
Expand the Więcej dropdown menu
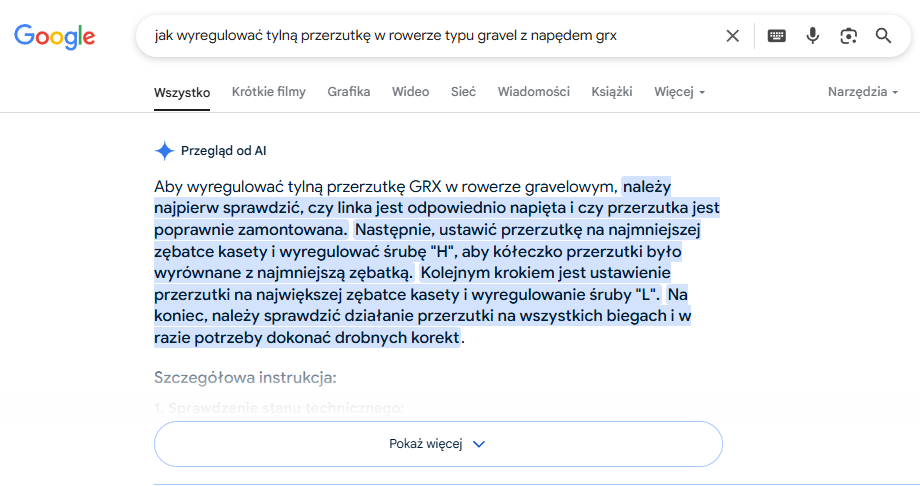(x=679, y=92)
